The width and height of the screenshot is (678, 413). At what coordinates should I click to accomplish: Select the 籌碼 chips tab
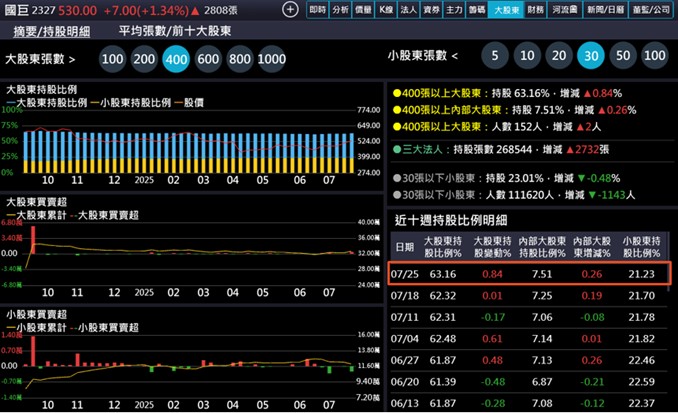477,9
